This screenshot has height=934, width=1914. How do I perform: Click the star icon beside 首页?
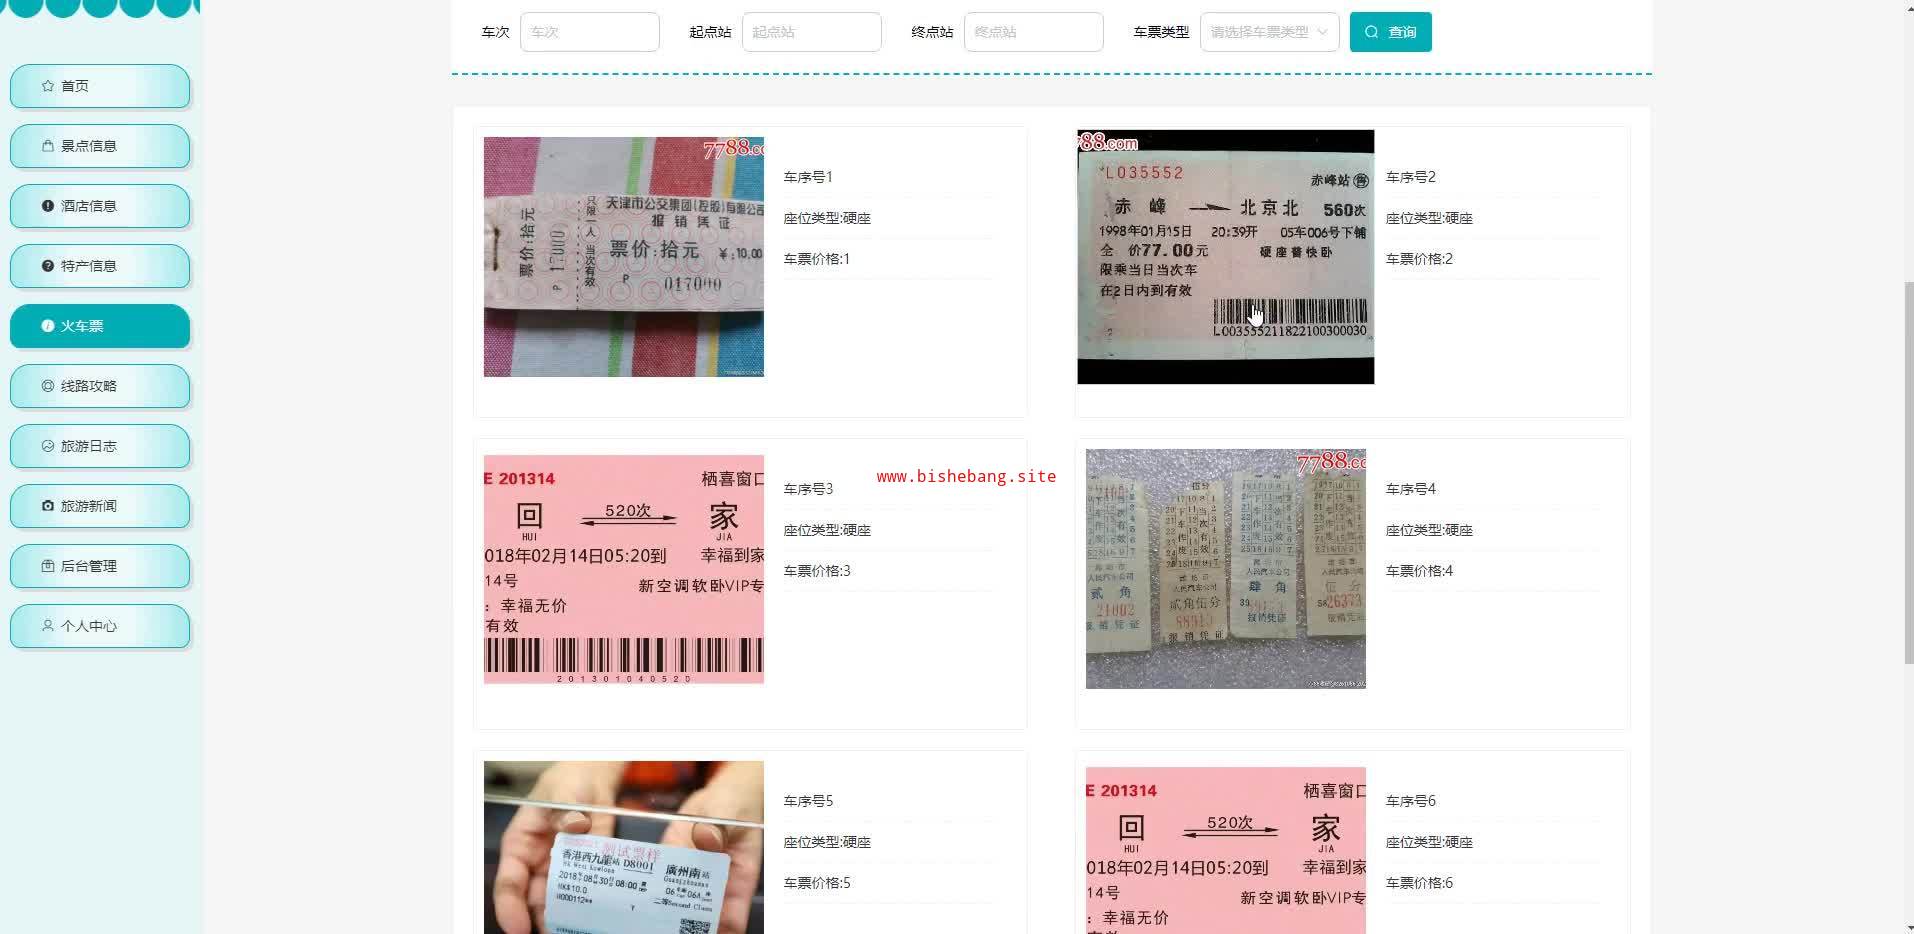tap(48, 86)
